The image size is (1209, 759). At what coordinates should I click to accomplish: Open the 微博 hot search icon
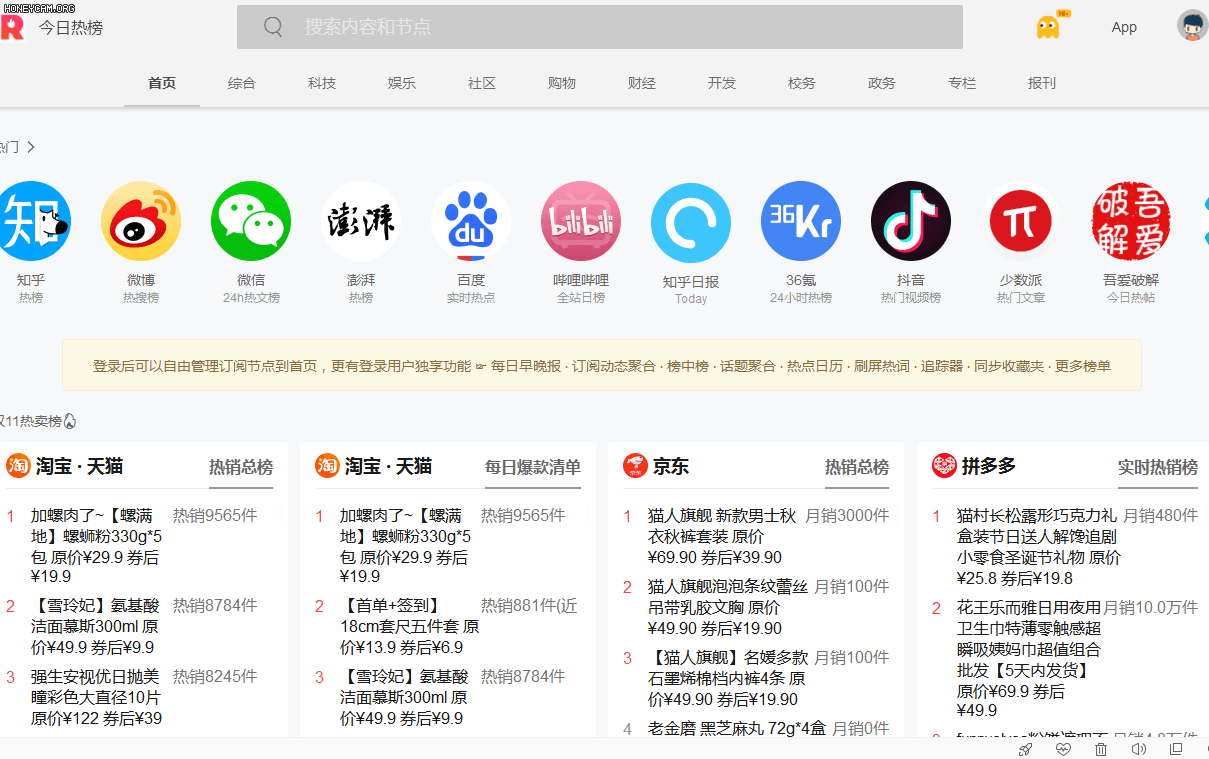tap(141, 221)
